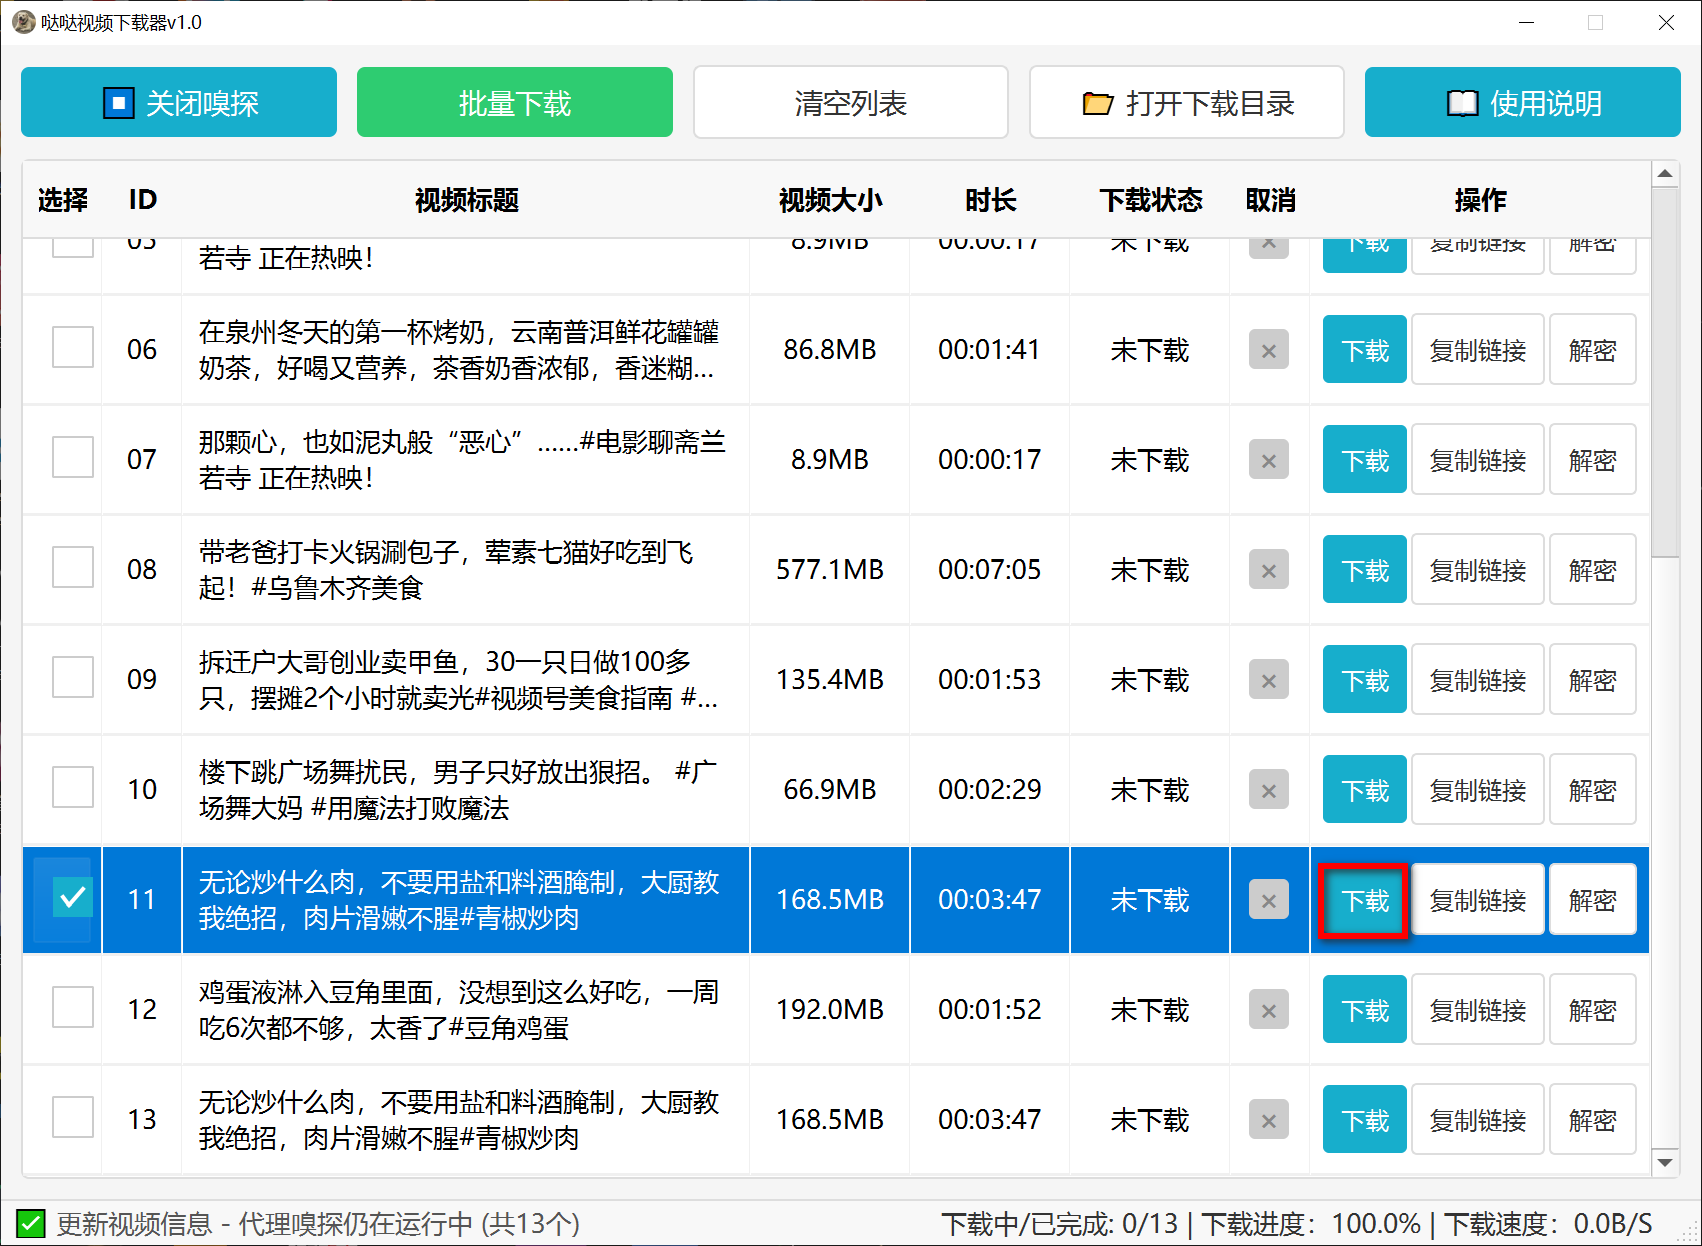
Task: Open the download folder via 打开下载目录
Action: click(1187, 102)
